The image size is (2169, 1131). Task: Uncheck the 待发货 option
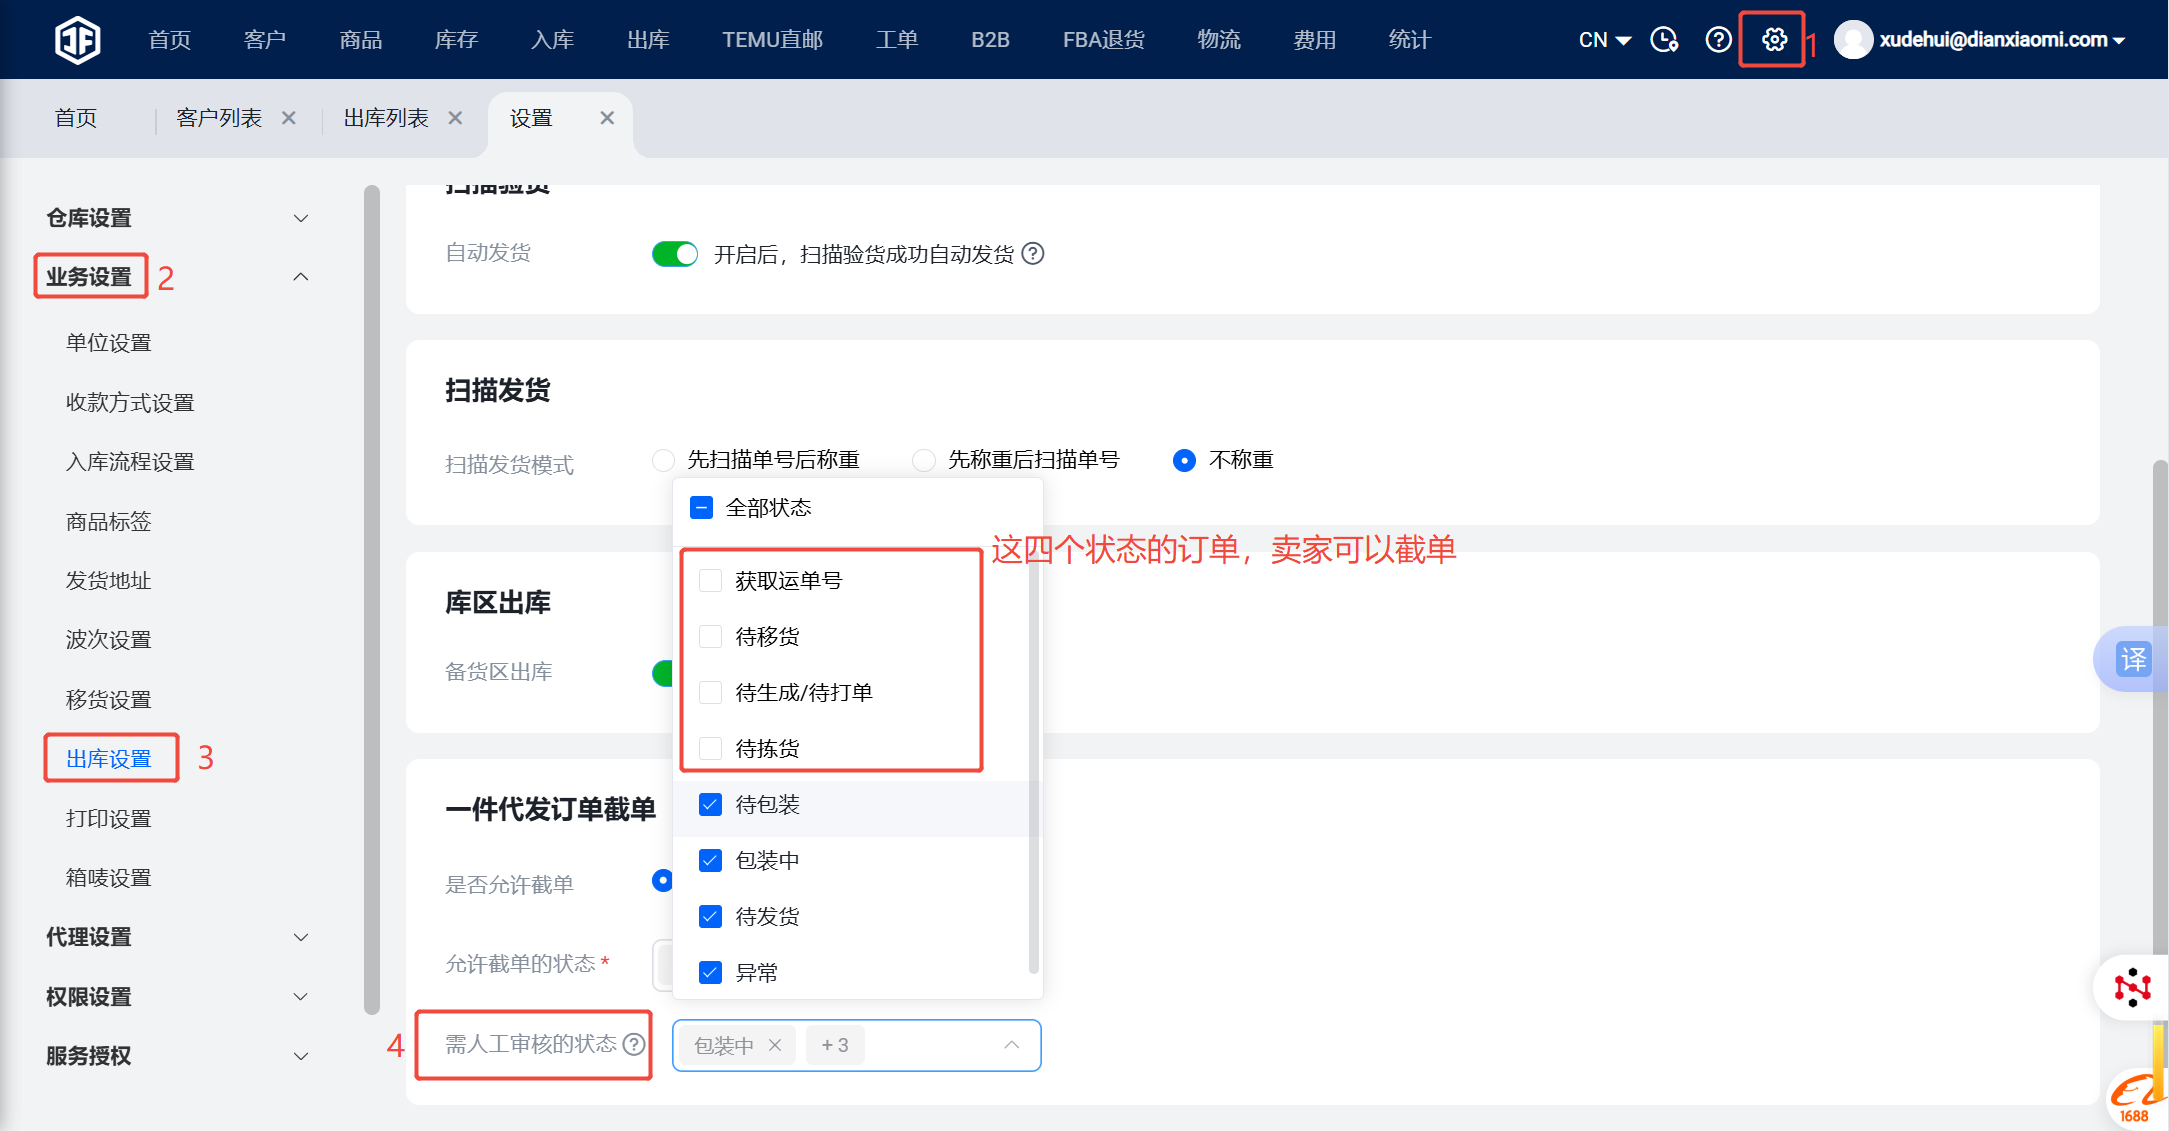click(711, 917)
